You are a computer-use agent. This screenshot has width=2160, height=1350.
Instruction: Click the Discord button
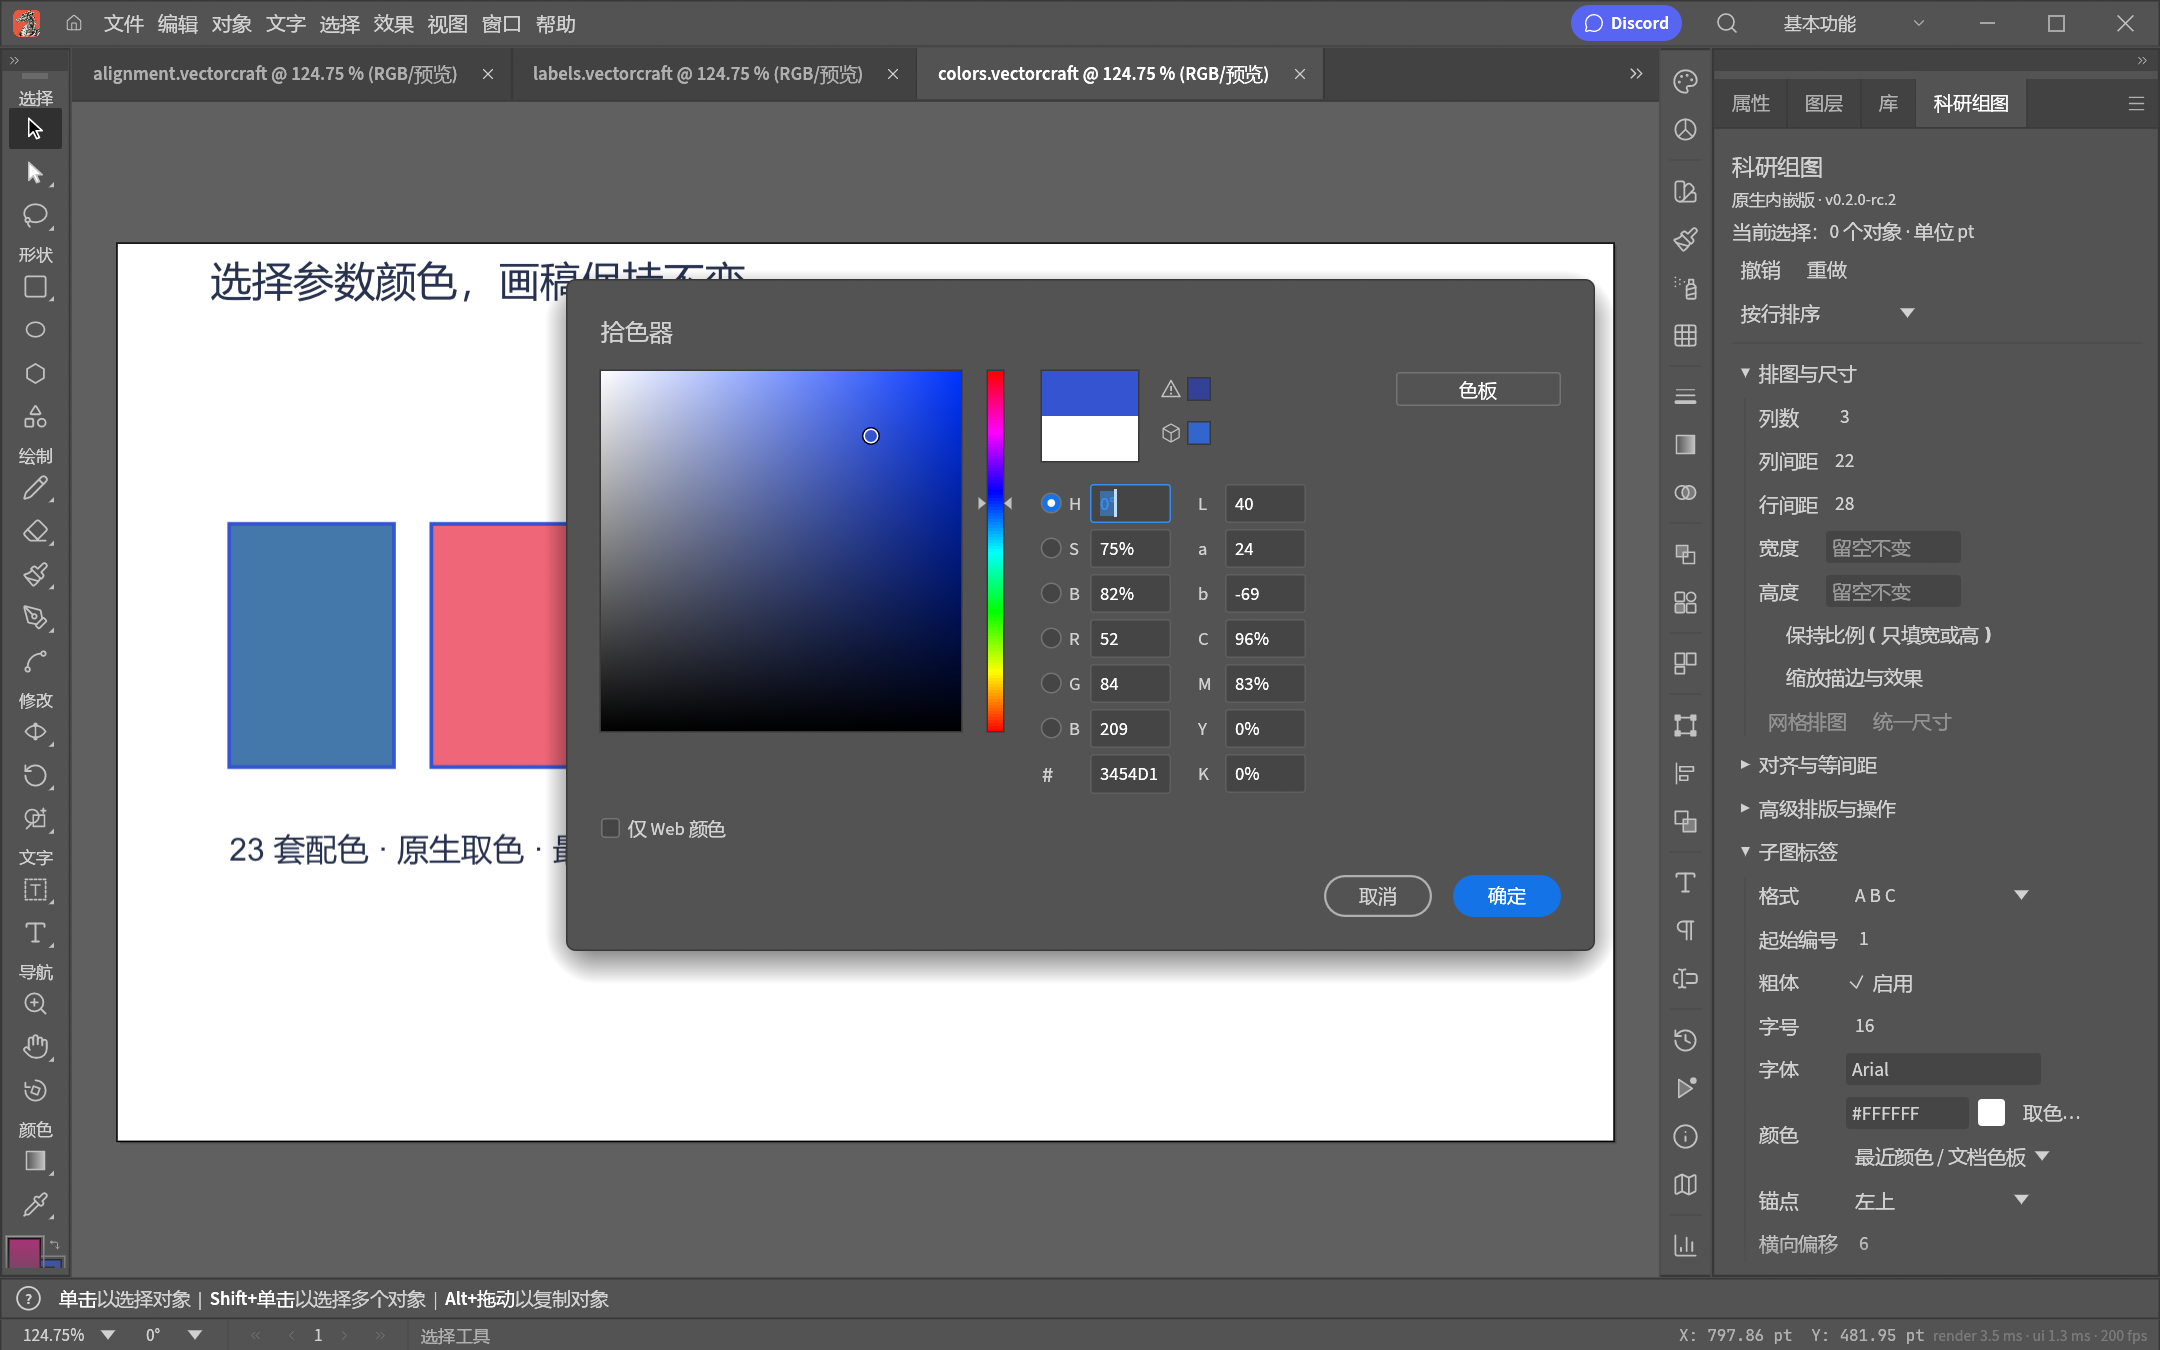tap(1626, 23)
